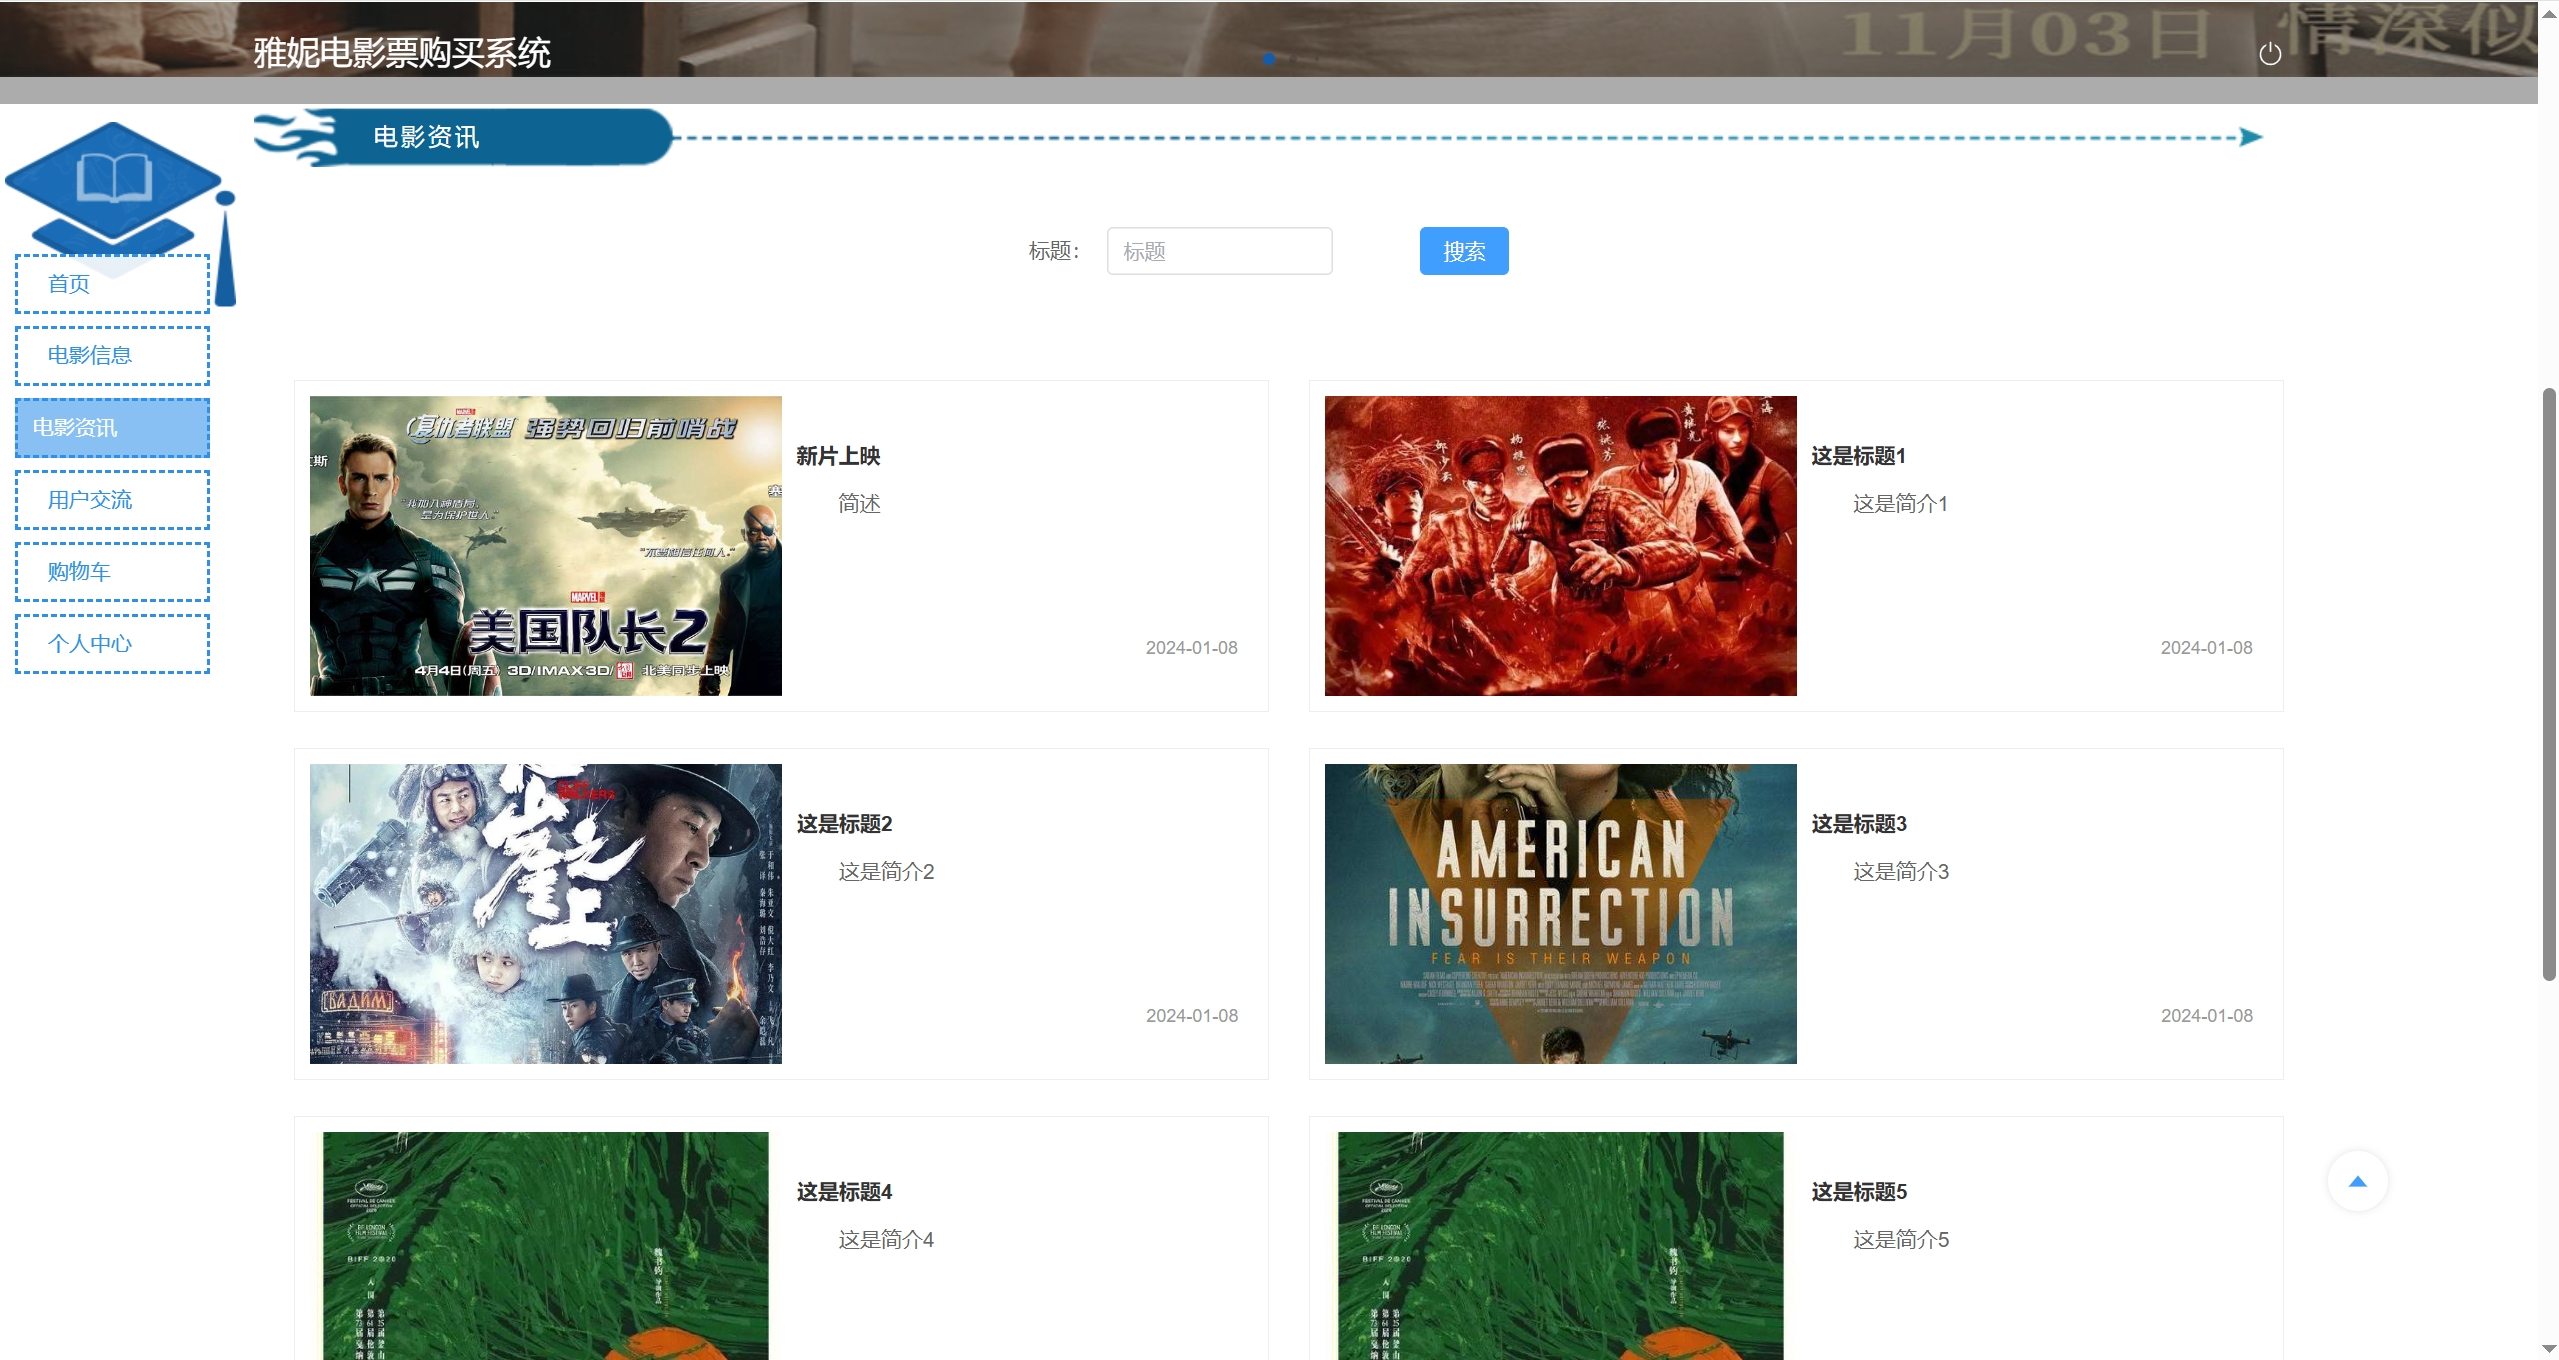Open the green poster for 这是标题5
This screenshot has width=2559, height=1360.
click(1560, 1246)
